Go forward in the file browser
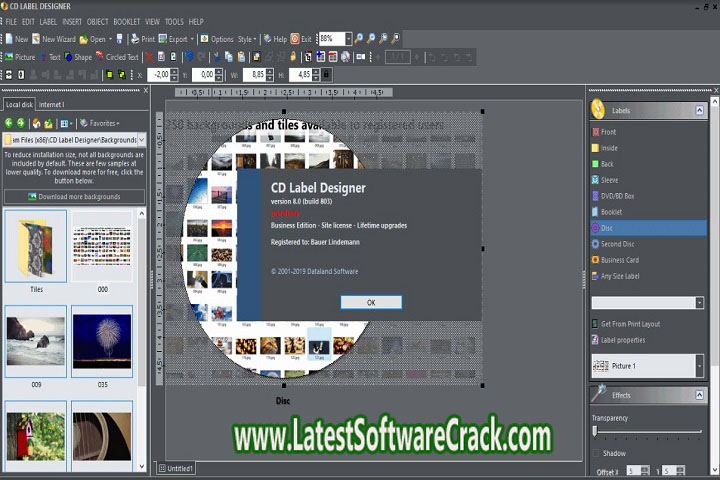The image size is (720, 480). pyautogui.click(x=21, y=123)
